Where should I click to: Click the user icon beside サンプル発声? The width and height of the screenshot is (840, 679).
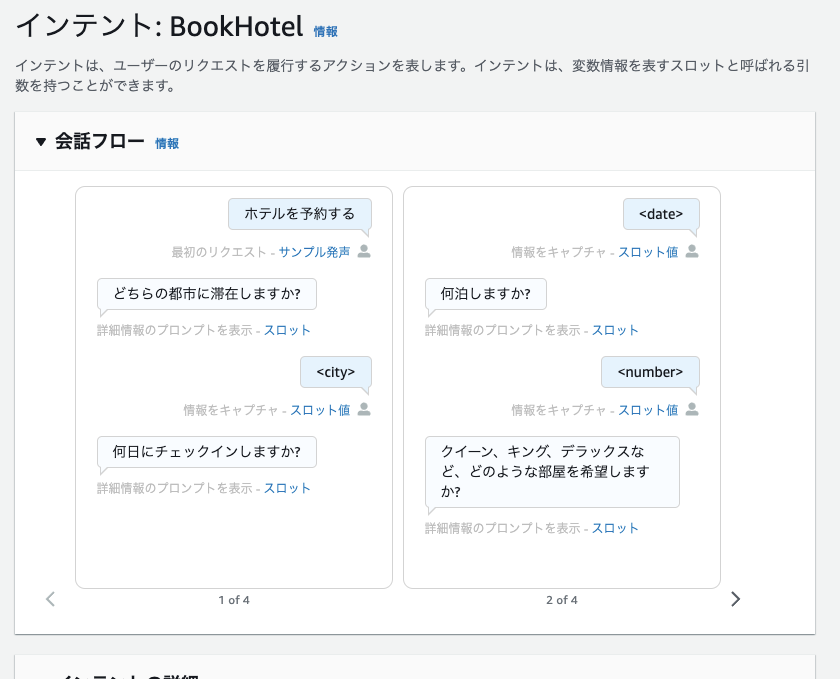coord(364,252)
